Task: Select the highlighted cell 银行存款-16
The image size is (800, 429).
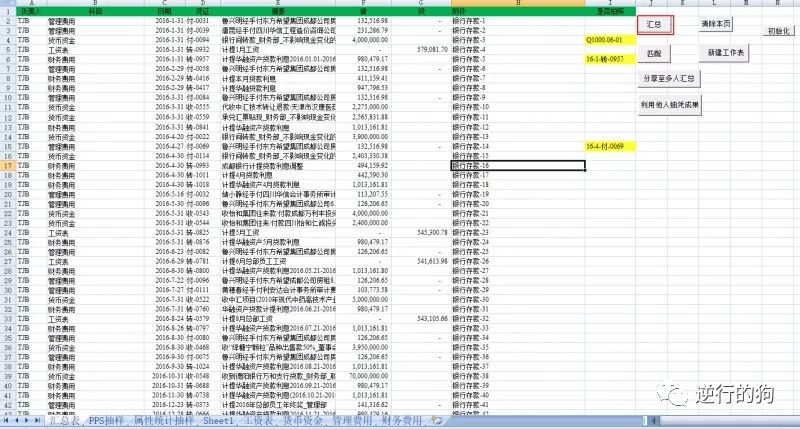Action: point(518,166)
